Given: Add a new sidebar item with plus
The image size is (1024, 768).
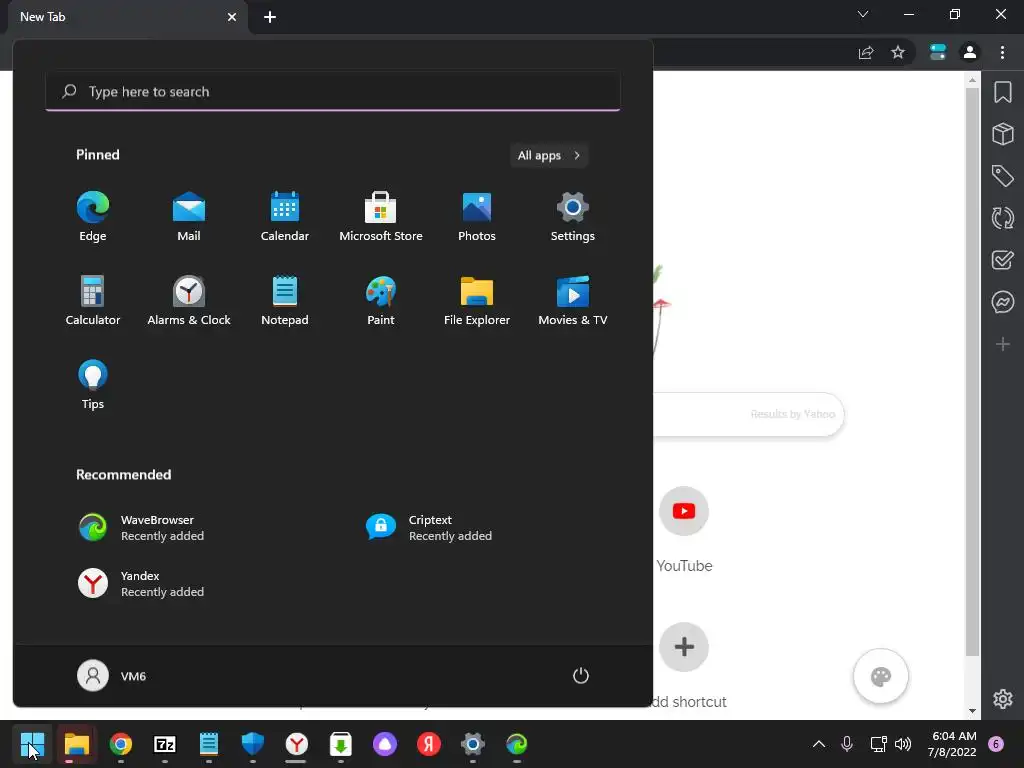Looking at the screenshot, I should (x=1002, y=344).
